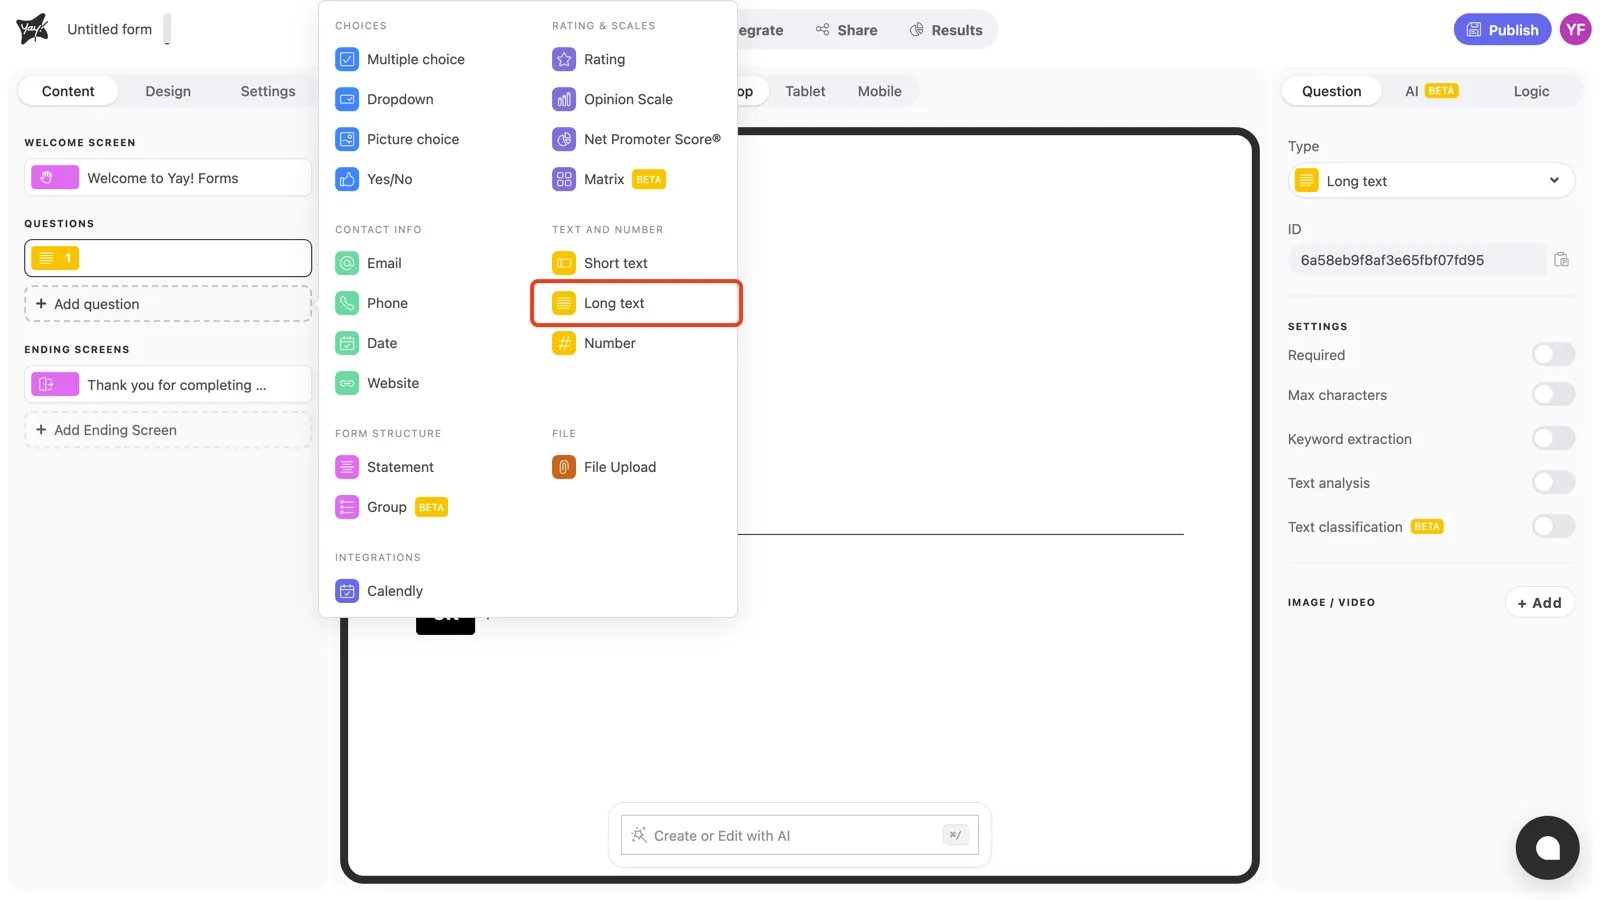Toggle Text classification switch
Image resolution: width=1600 pixels, height=900 pixels.
(1553, 526)
